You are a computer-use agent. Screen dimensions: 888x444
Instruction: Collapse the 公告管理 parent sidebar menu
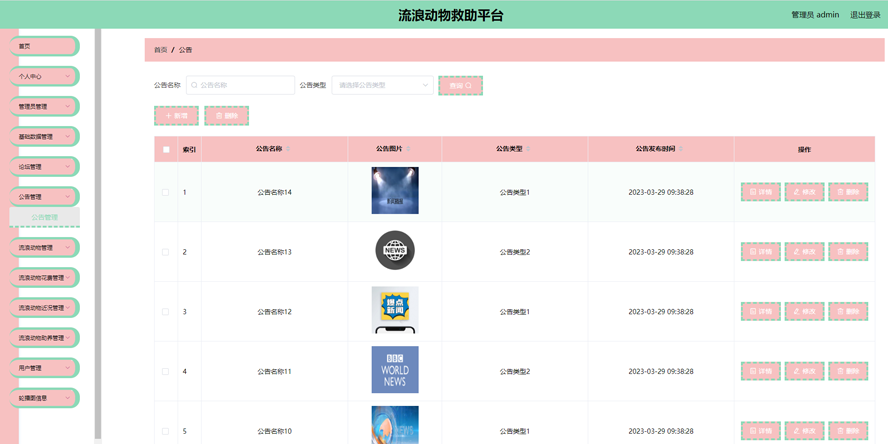click(45, 197)
